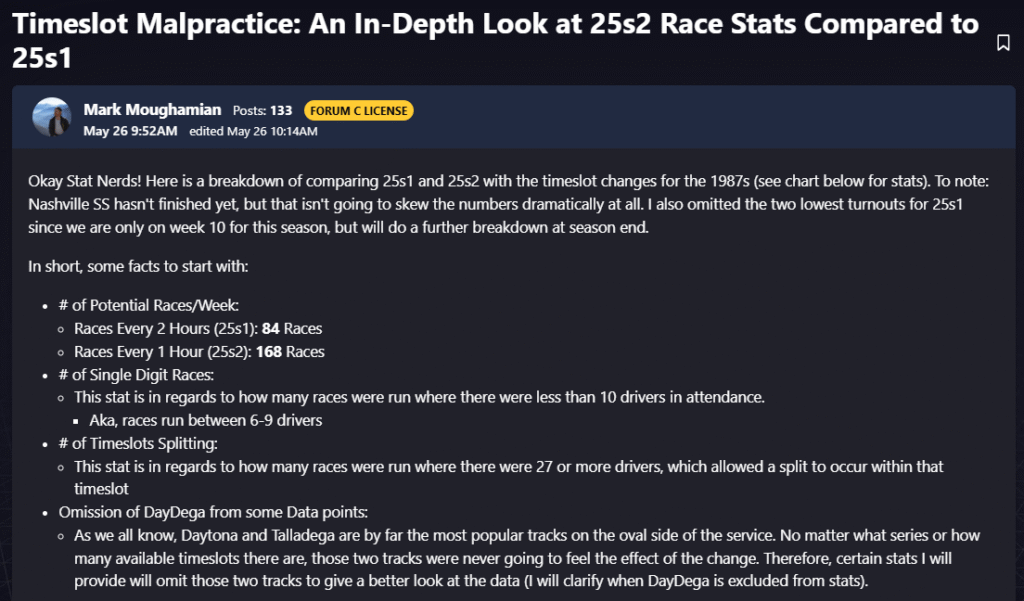View the edited May 26 10:14AM history
The image size is (1024, 601).
(x=253, y=131)
